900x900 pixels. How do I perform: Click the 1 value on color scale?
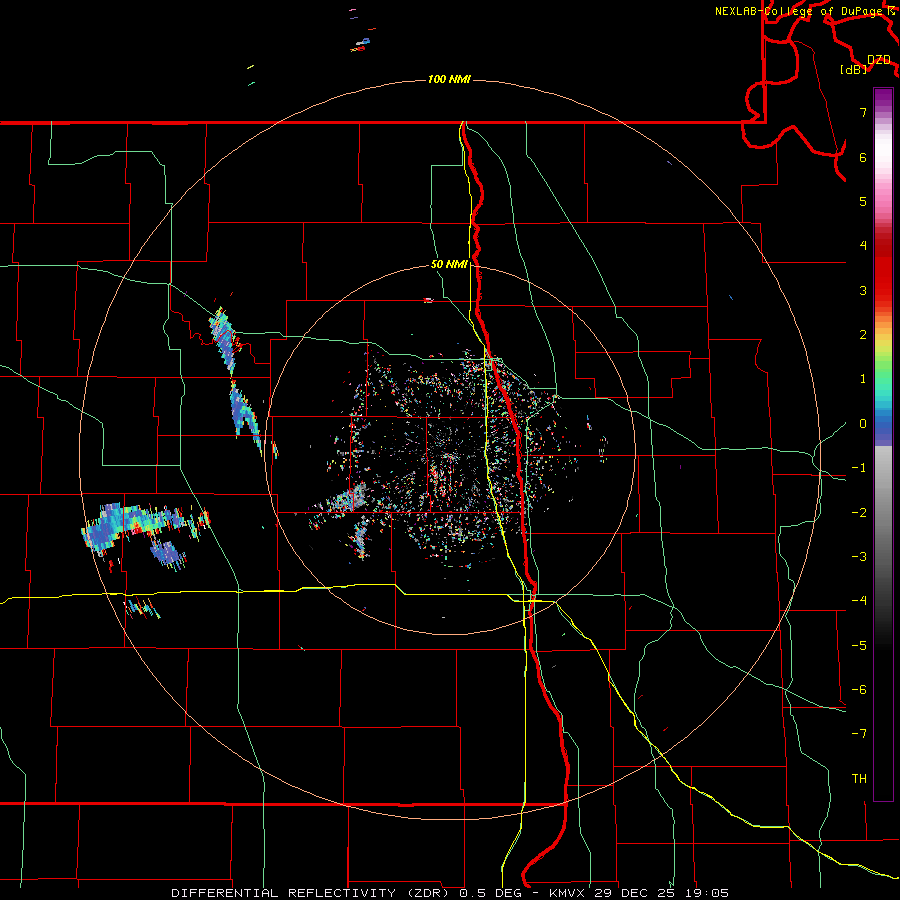863,379
